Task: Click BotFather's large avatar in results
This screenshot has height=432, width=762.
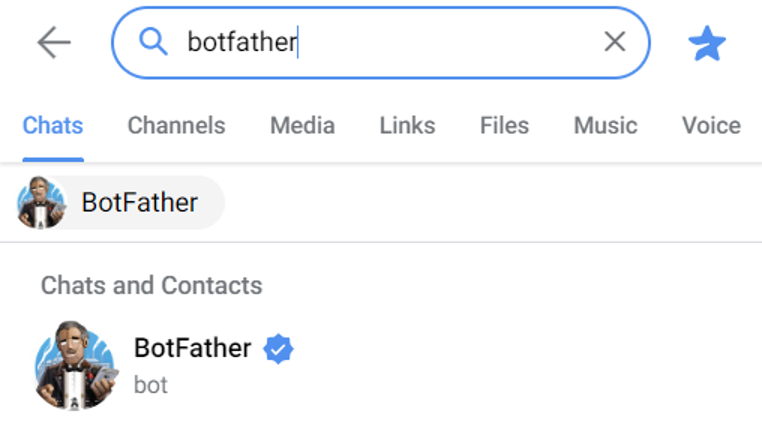Action: [x=74, y=365]
